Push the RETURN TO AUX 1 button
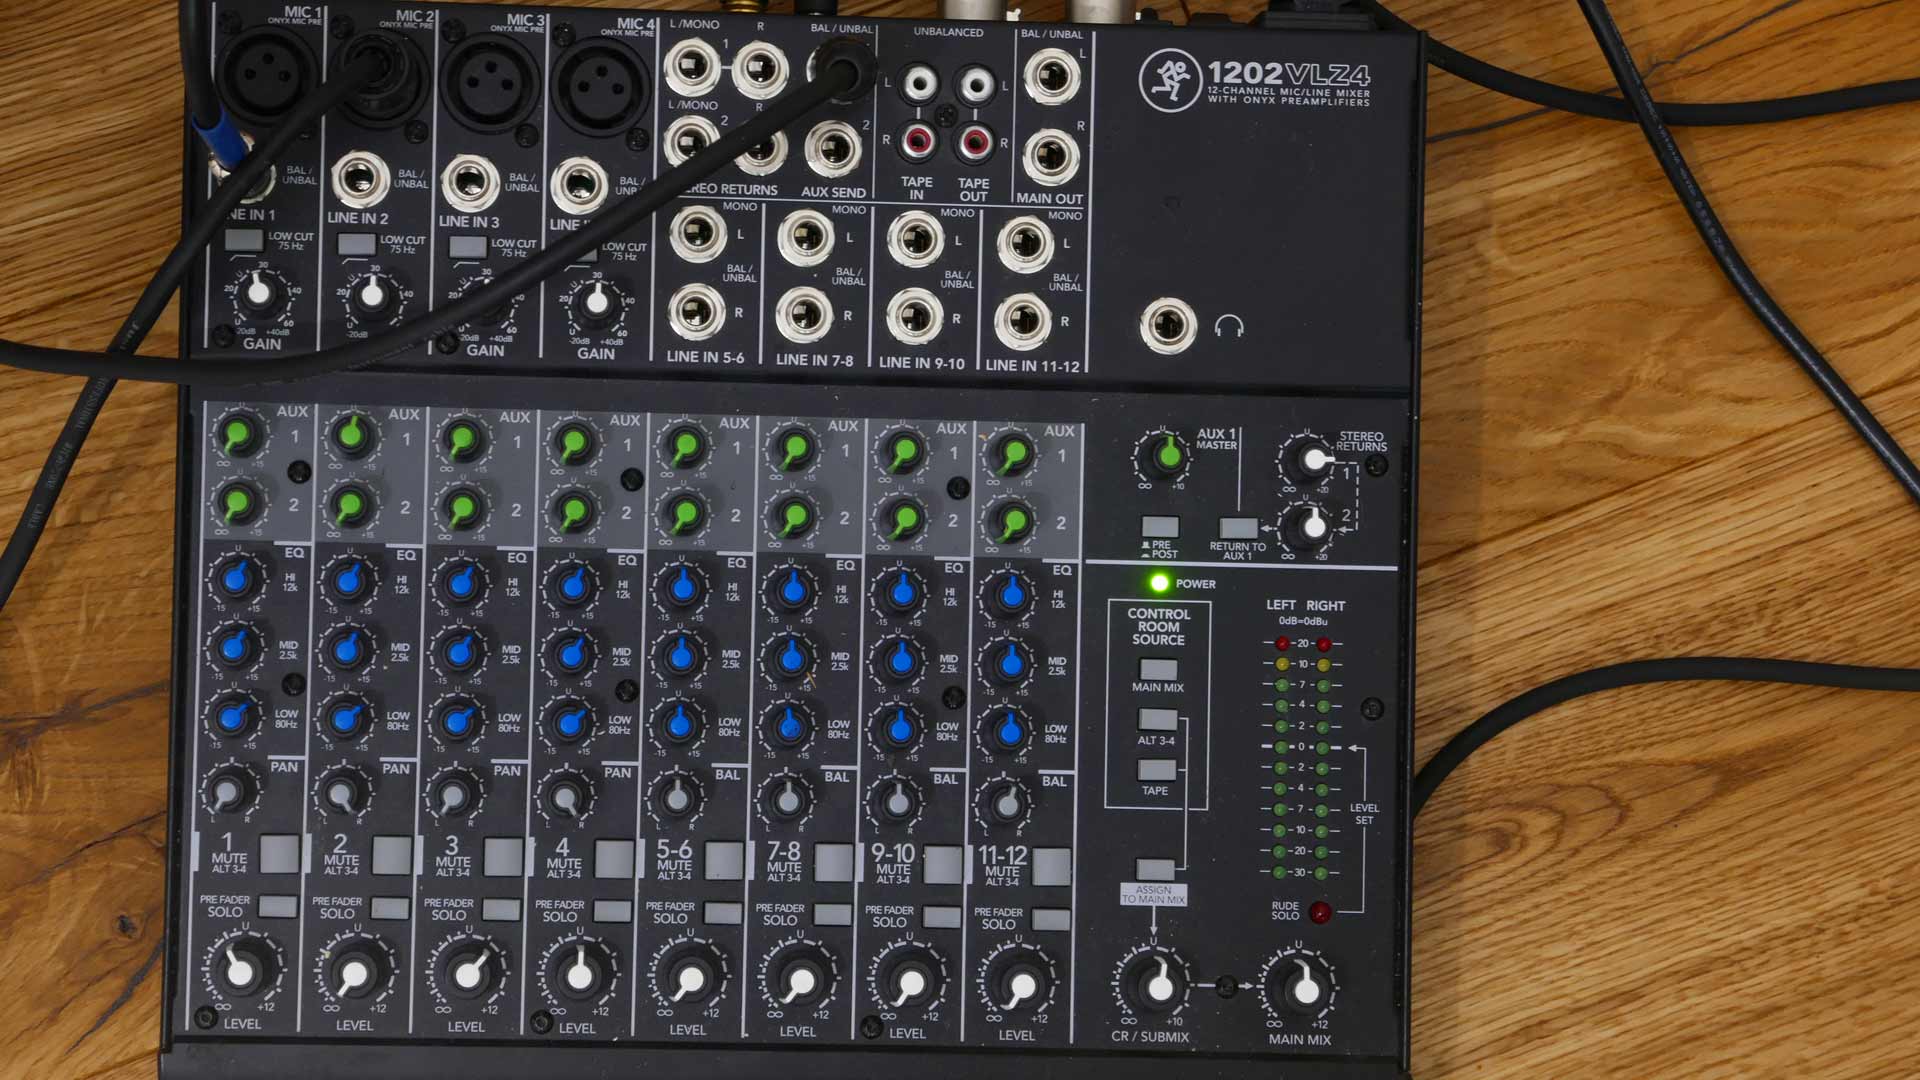The image size is (1920, 1080). pos(1239,528)
